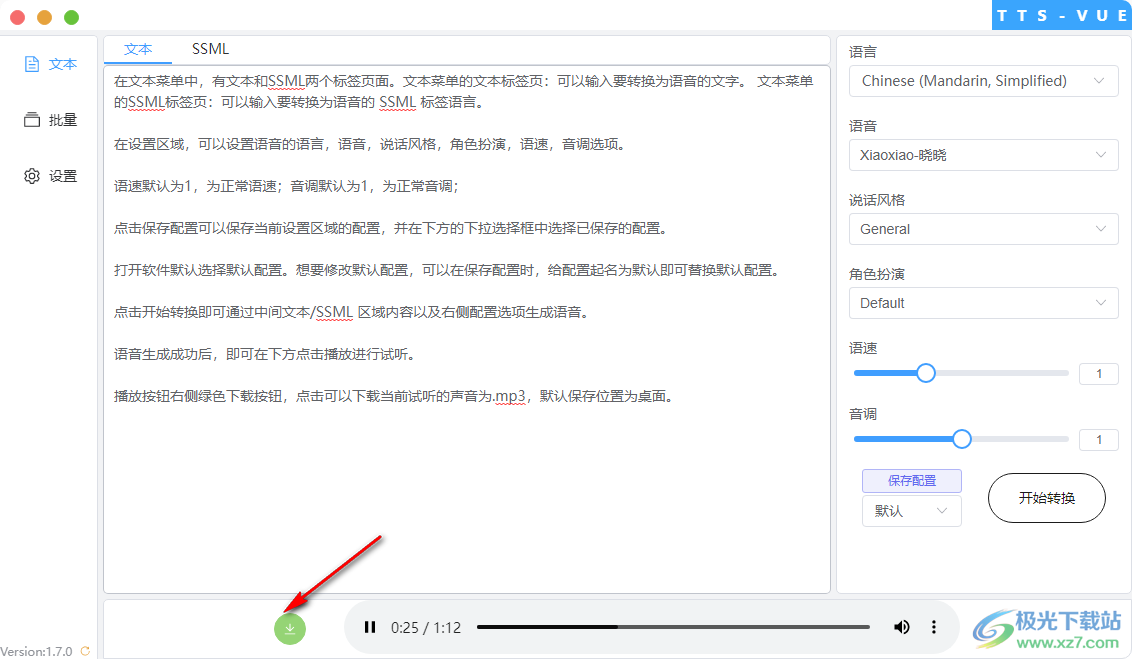1132x659 pixels.
Task: Open the 文本 text panel in sidebar
Action: [x=52, y=63]
